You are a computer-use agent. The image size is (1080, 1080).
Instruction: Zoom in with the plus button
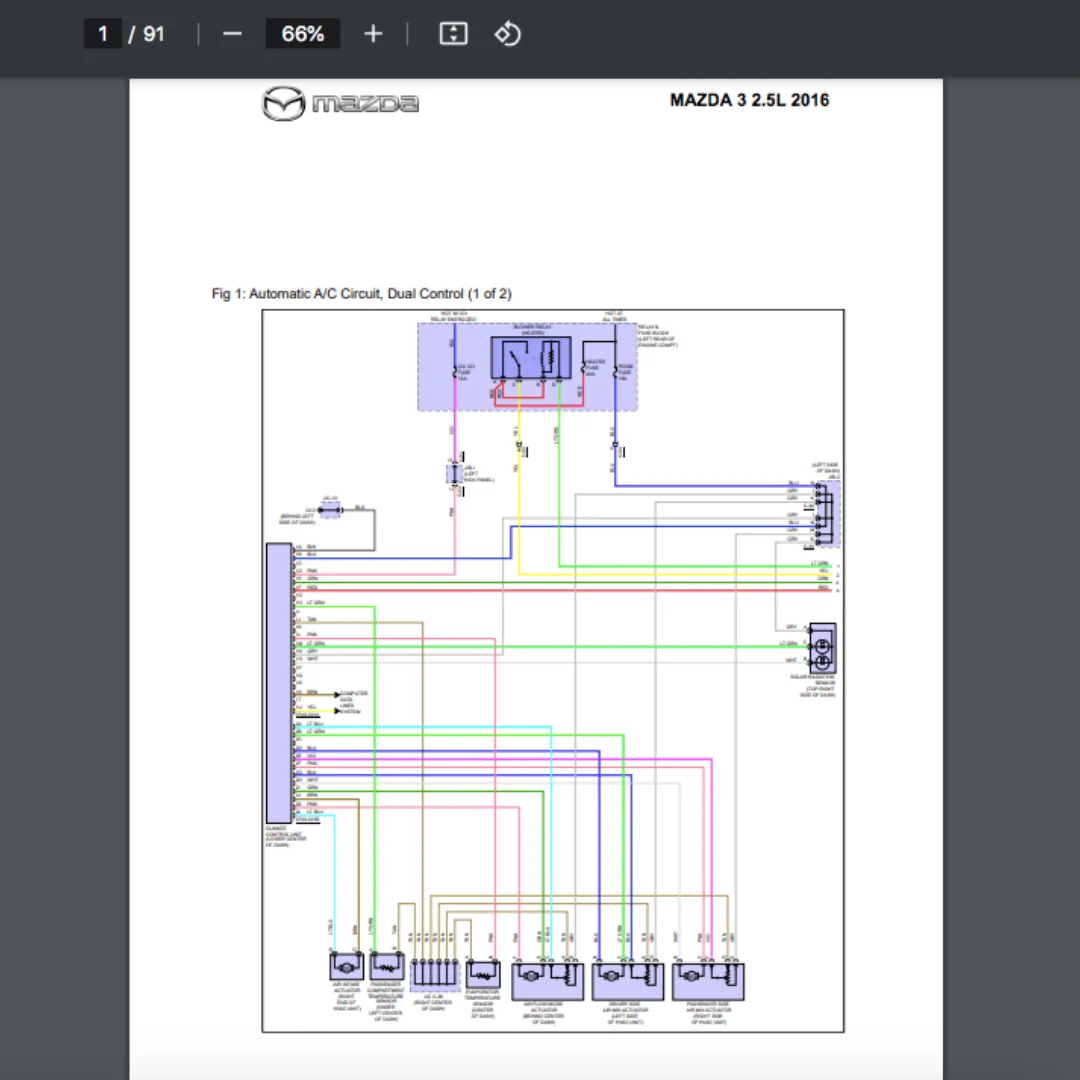[x=373, y=34]
